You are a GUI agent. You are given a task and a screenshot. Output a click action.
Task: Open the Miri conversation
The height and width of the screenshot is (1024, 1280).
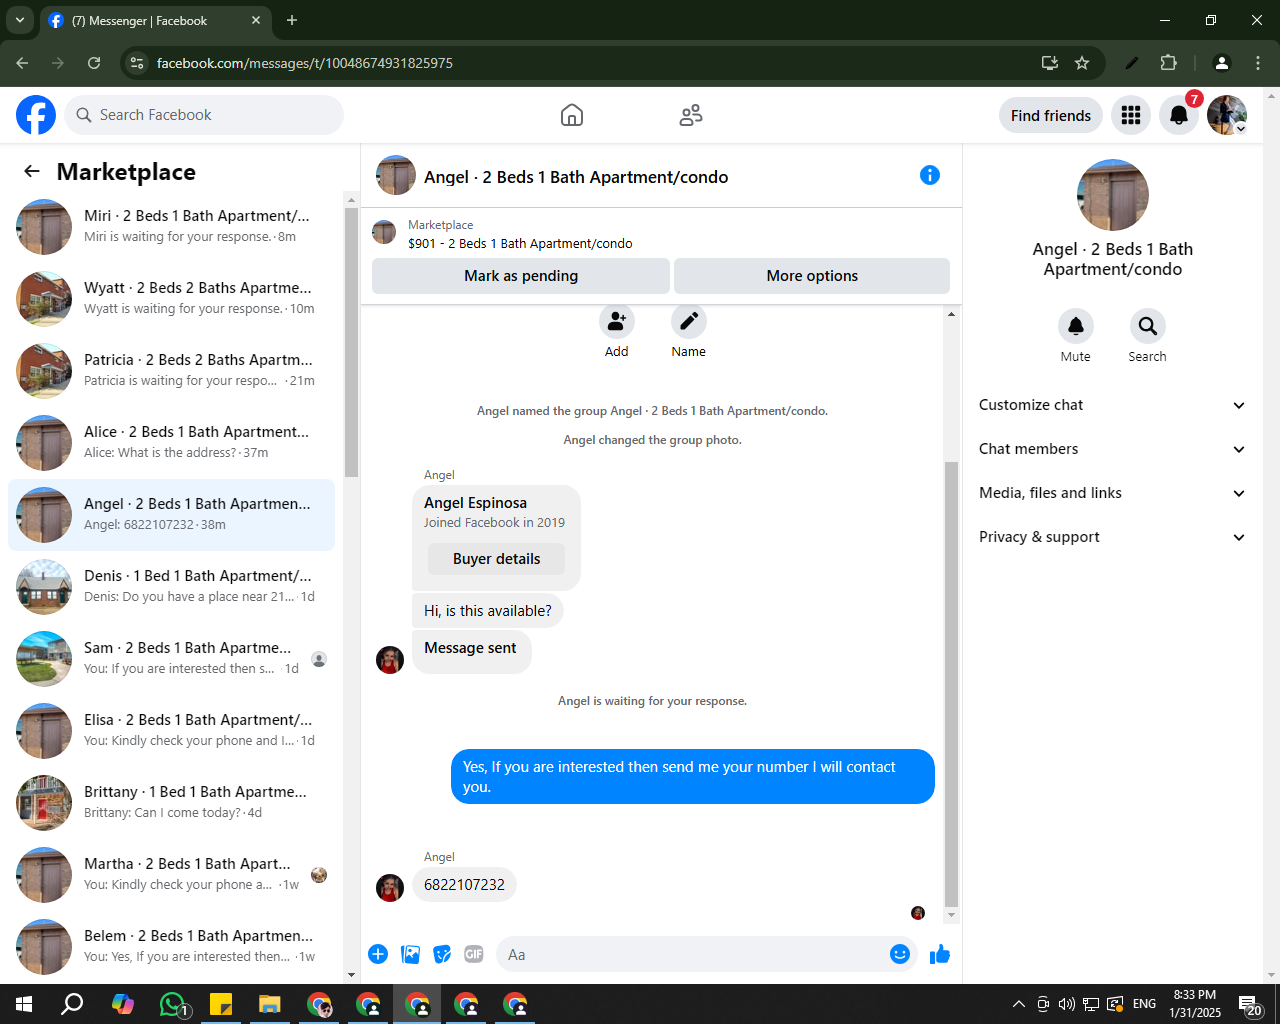pyautogui.click(x=171, y=227)
